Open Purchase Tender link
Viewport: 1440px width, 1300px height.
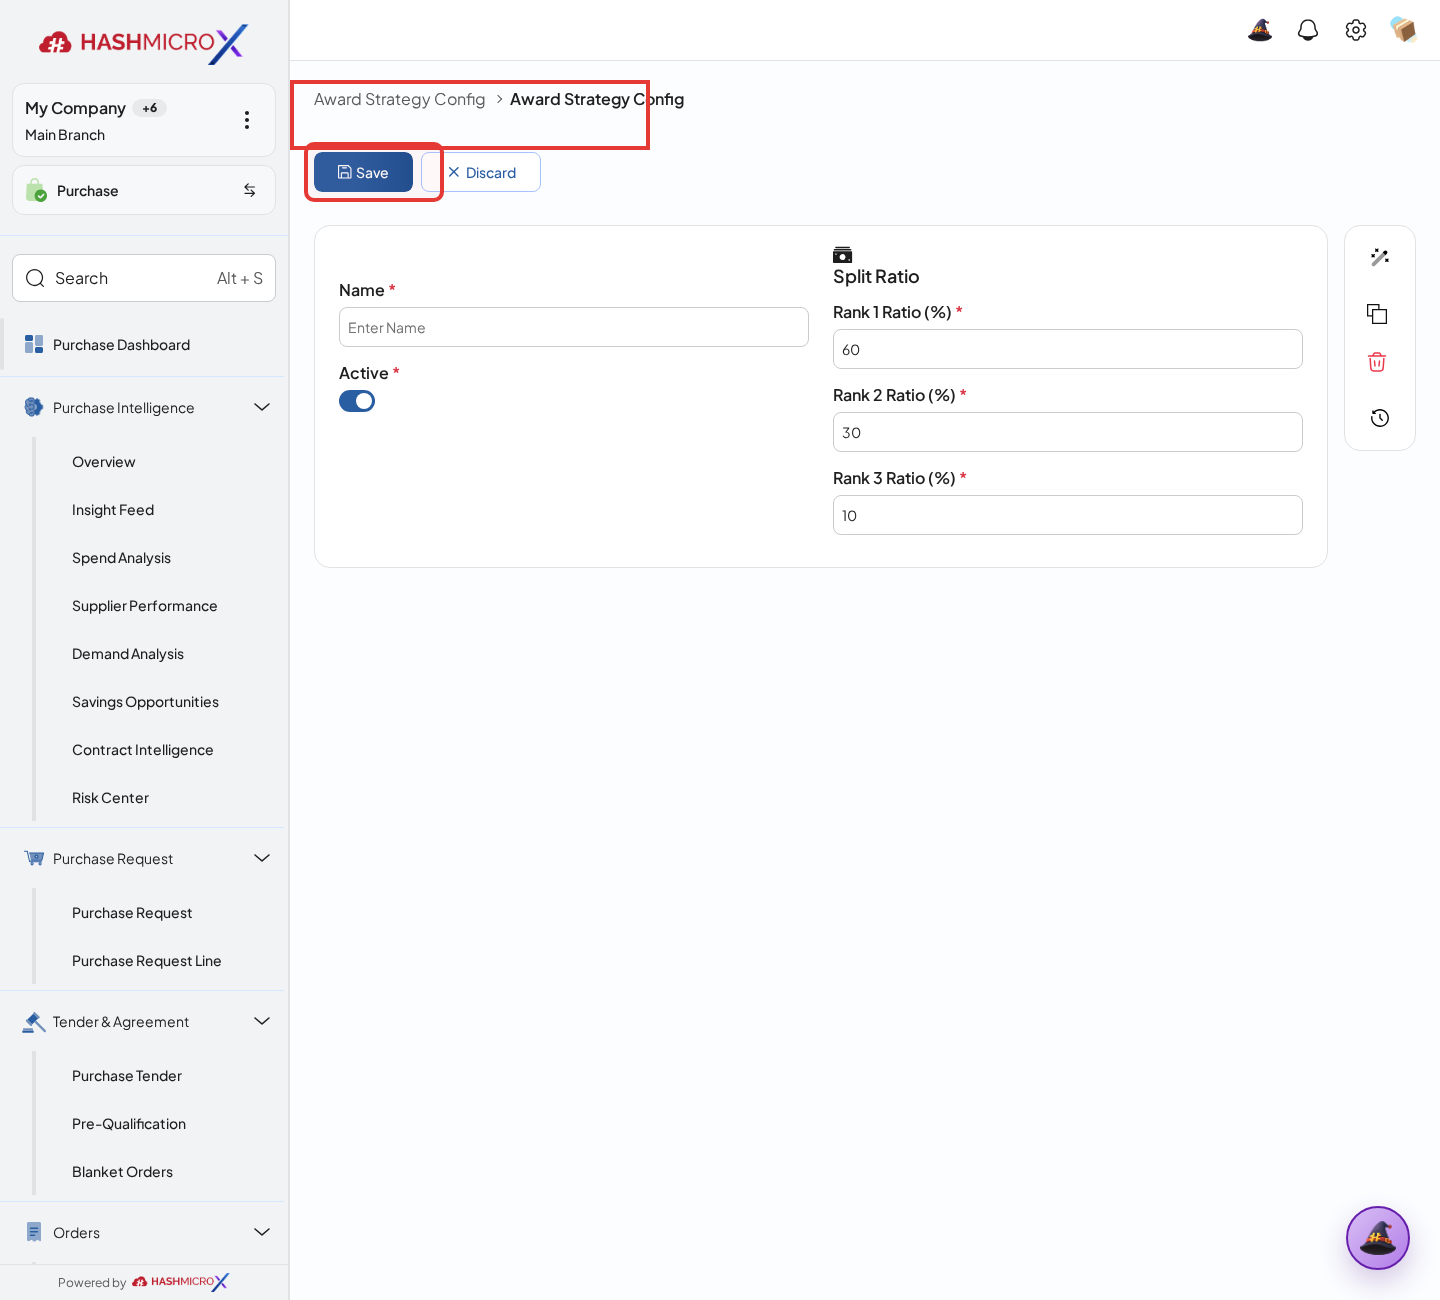click(x=127, y=1076)
